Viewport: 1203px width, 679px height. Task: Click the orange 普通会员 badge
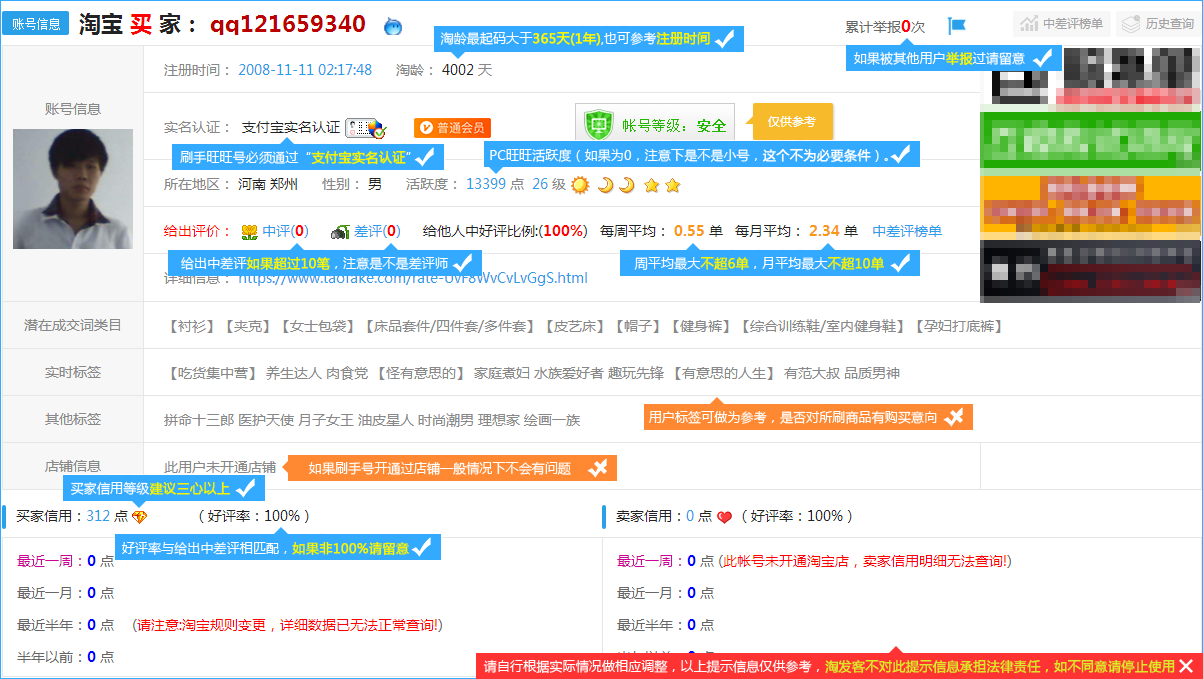coord(452,128)
